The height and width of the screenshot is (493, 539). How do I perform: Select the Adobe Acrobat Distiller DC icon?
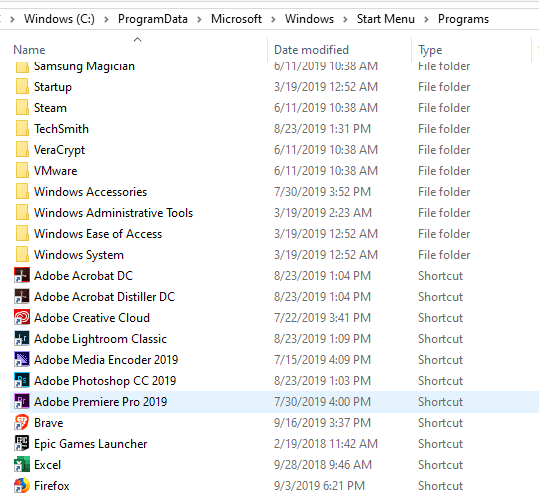point(22,297)
